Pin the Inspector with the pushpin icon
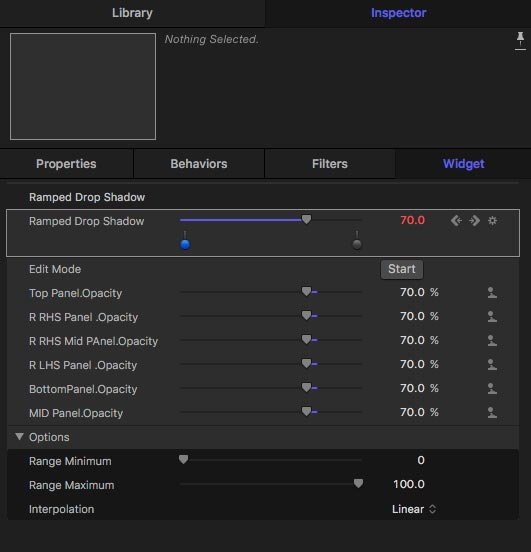Viewport: 531px width, 552px height. [520, 41]
